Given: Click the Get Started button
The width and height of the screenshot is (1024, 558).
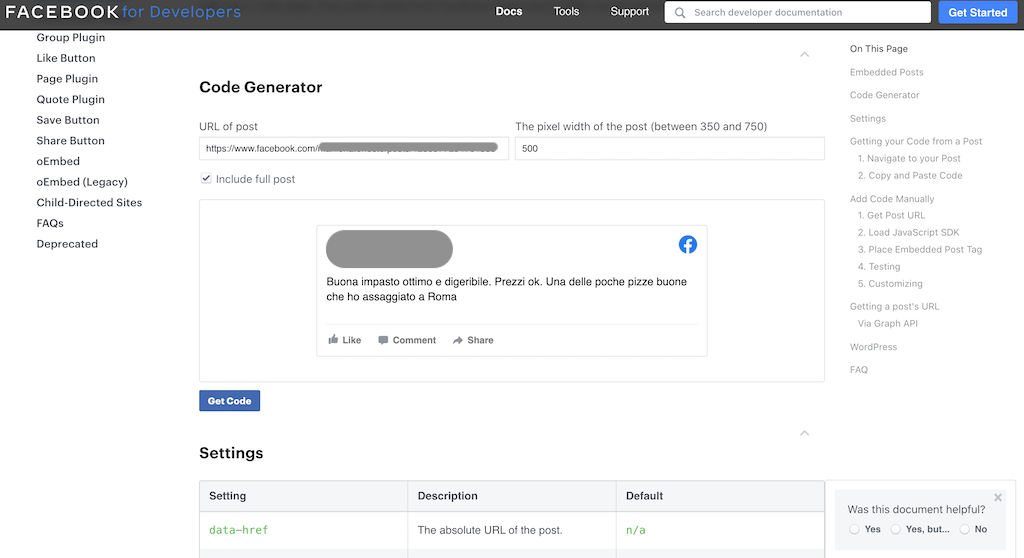Looking at the screenshot, I should [x=978, y=12].
